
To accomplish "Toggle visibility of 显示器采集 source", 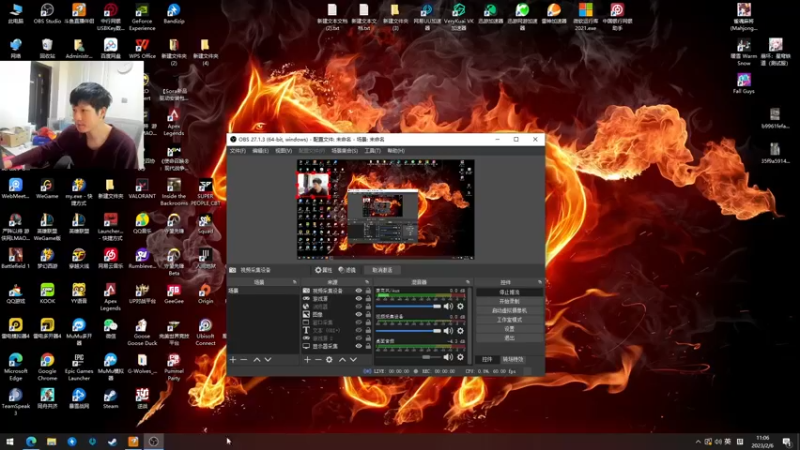I will pos(359,347).
